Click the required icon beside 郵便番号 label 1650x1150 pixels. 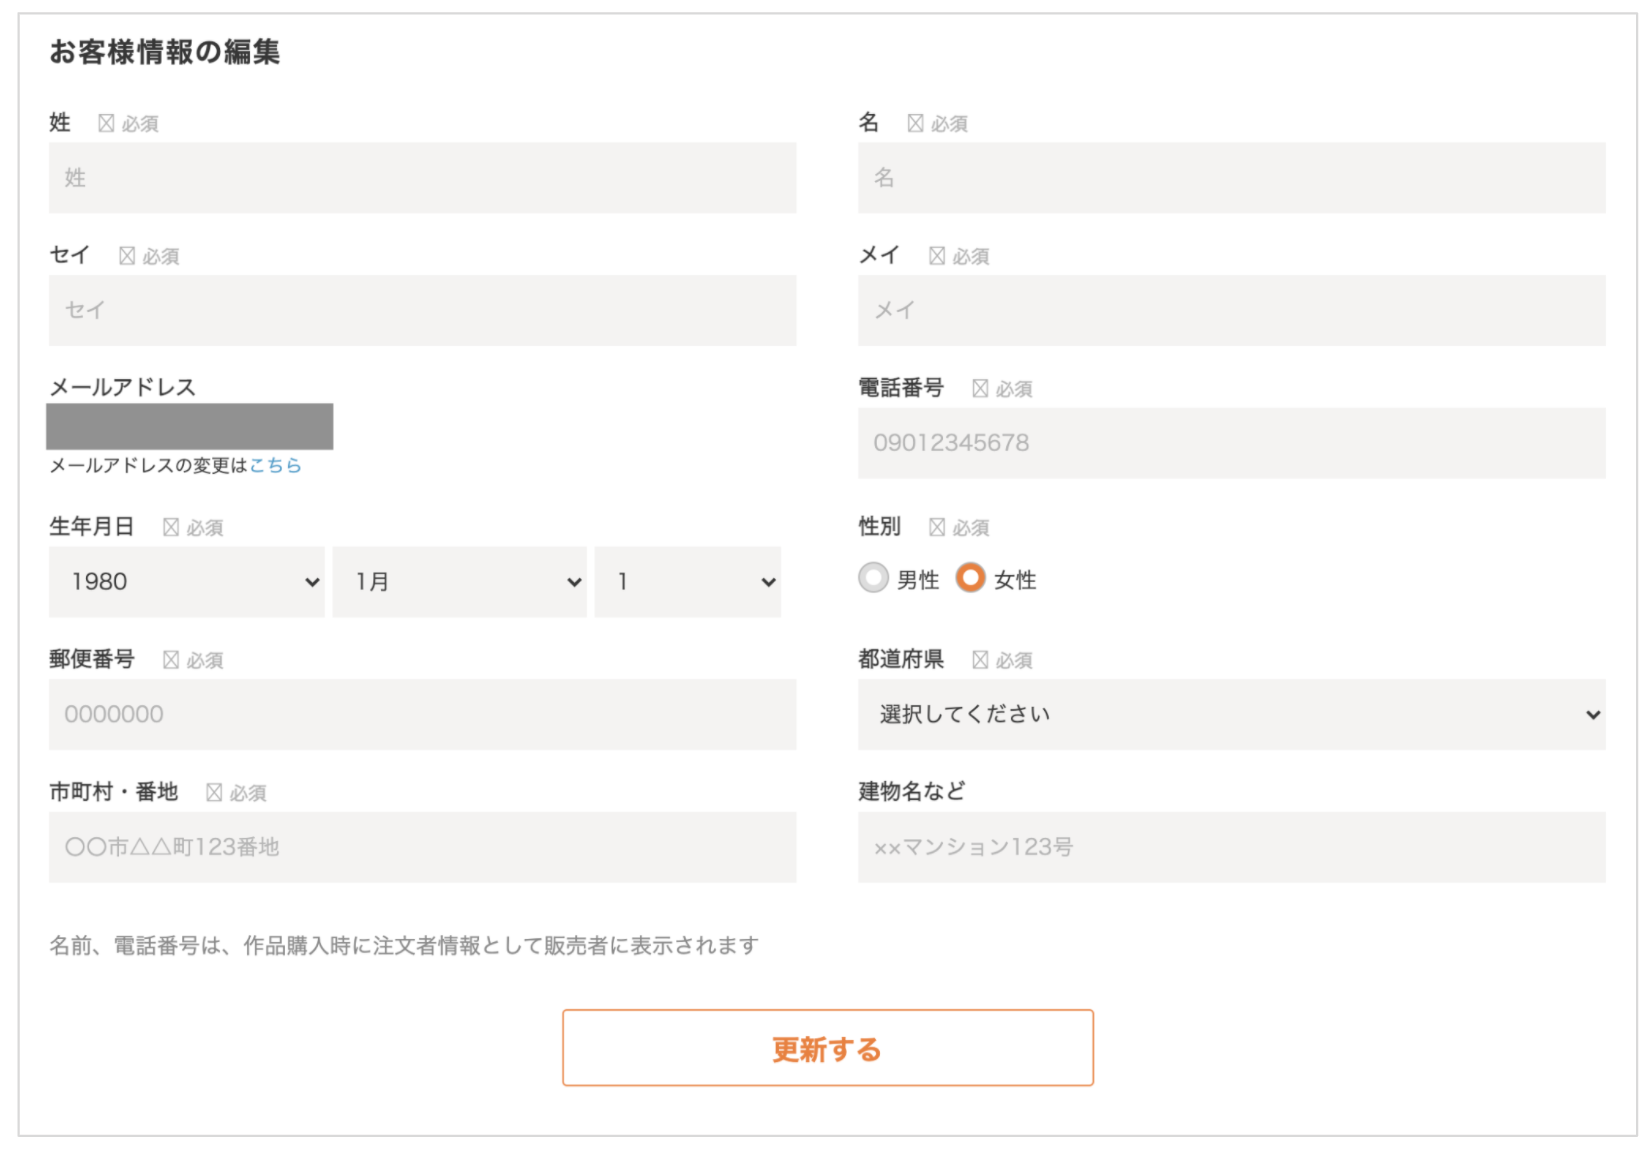pyautogui.click(x=171, y=660)
